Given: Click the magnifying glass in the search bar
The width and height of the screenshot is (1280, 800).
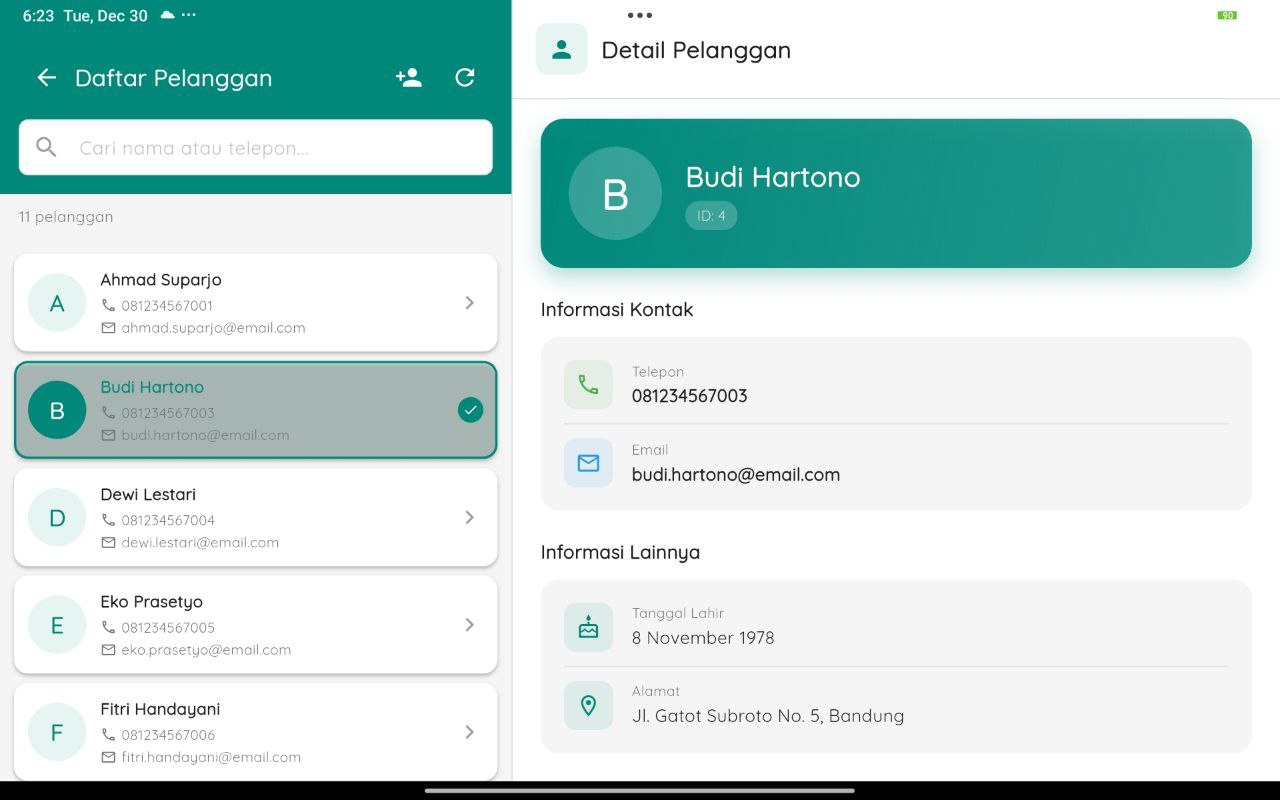Looking at the screenshot, I should pos(45,147).
